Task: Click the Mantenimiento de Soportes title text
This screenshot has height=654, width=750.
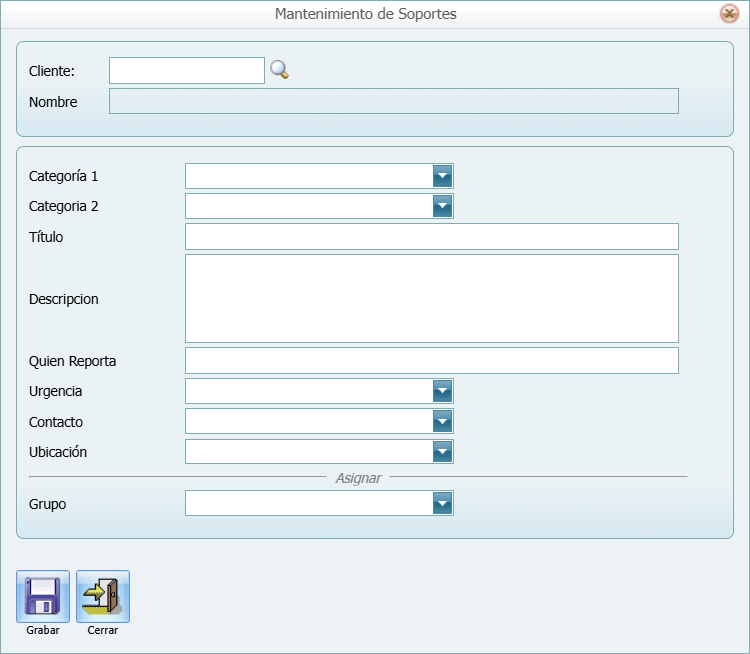Action: click(365, 14)
